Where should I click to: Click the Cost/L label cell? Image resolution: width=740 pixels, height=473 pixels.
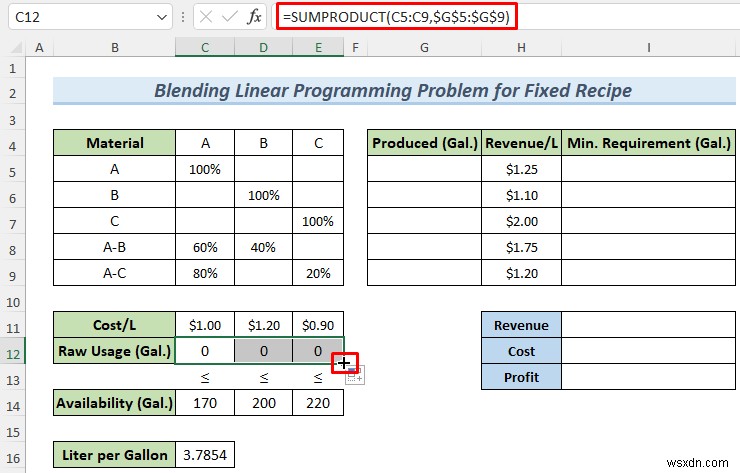(115, 325)
